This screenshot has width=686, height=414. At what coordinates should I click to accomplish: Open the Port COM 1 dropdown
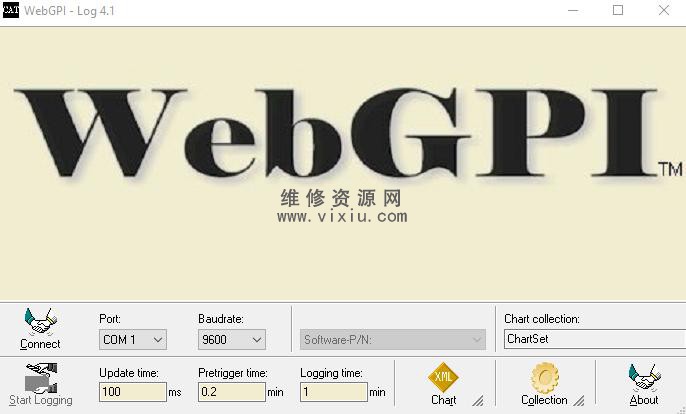pyautogui.click(x=133, y=340)
